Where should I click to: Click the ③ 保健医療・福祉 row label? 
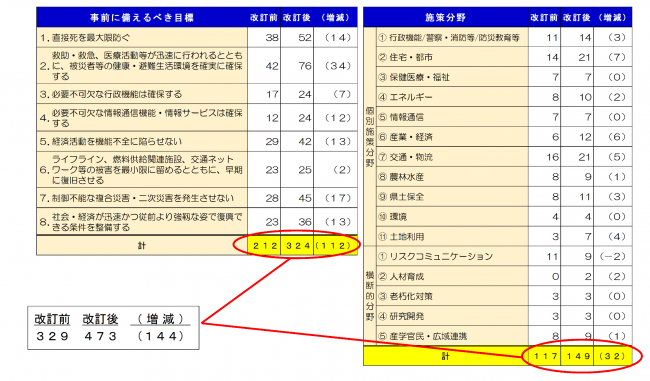(452, 77)
